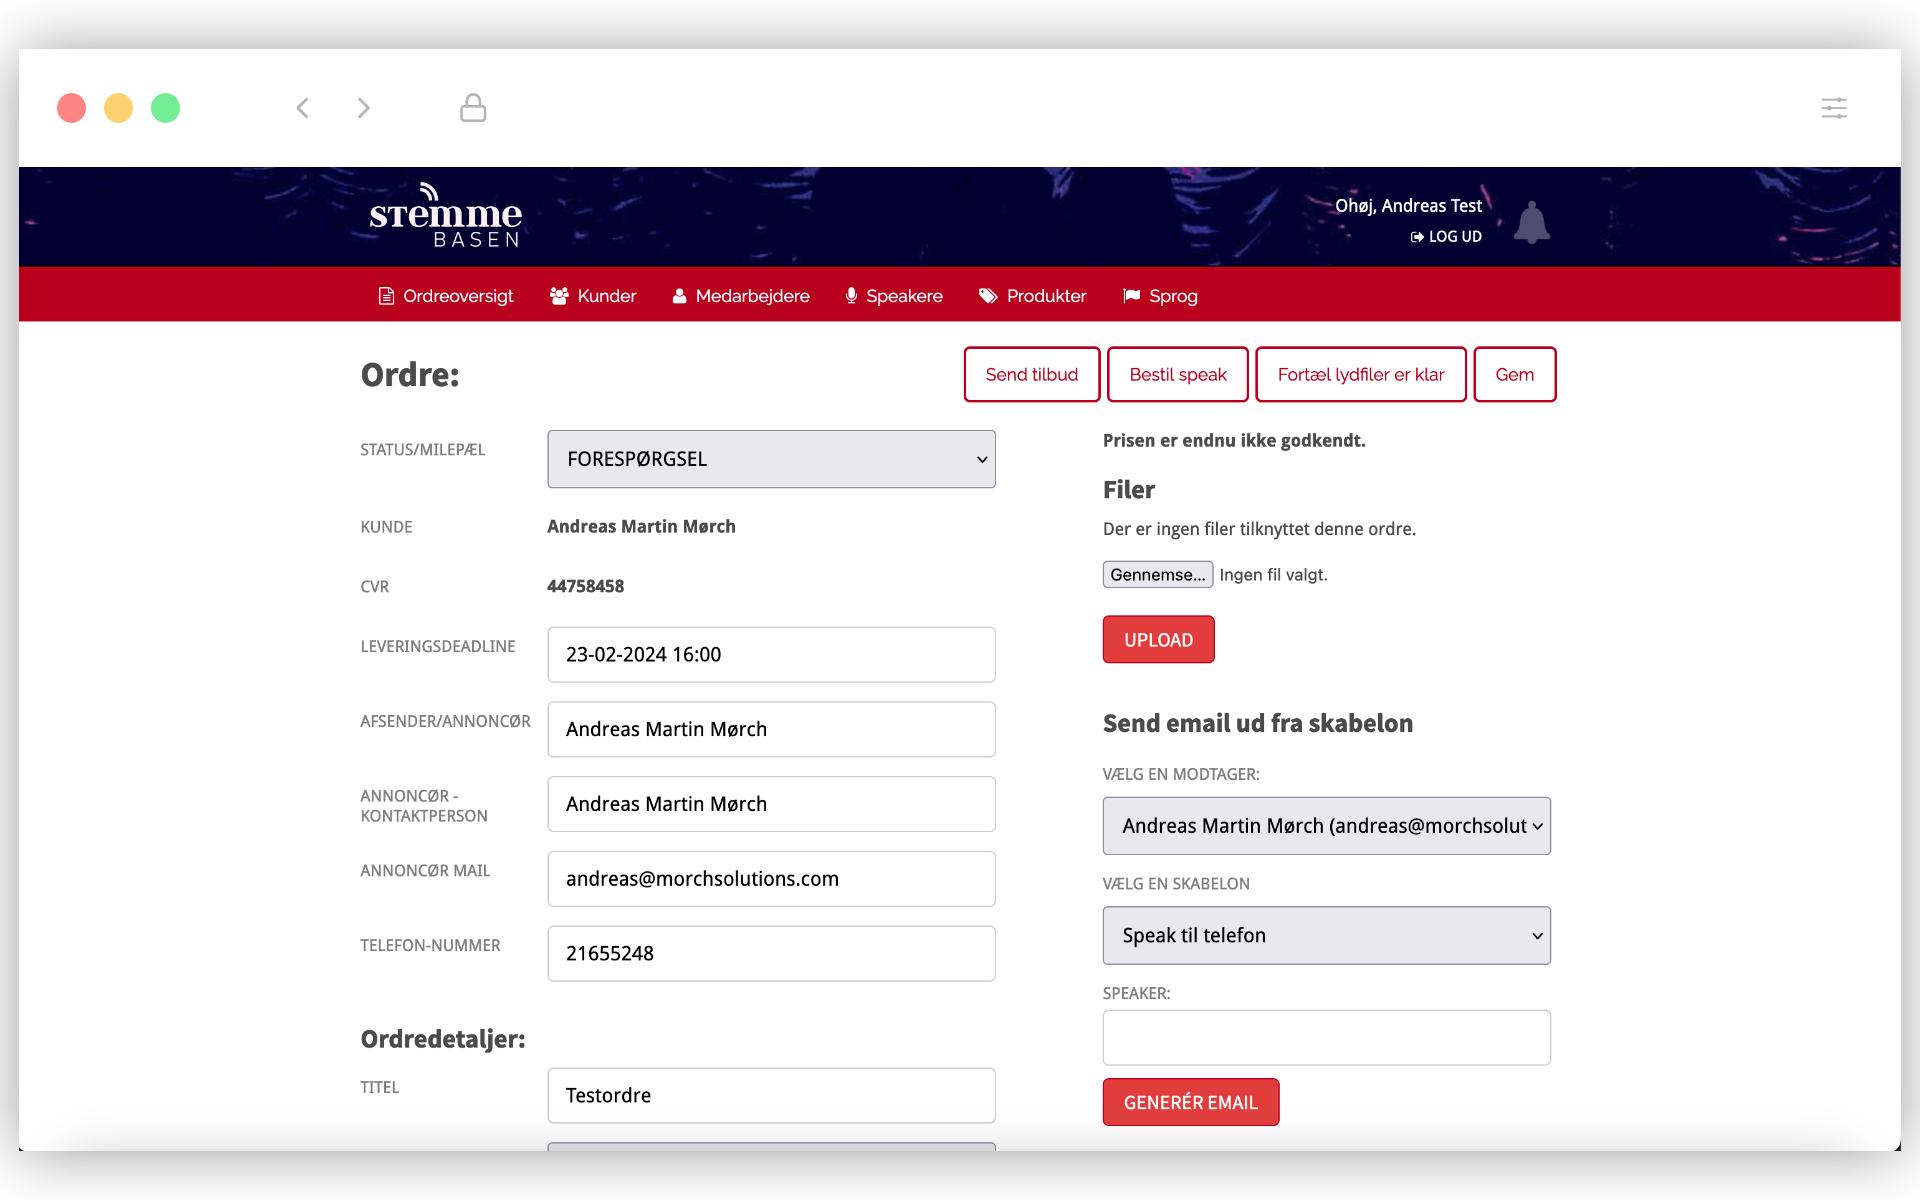Viewport: 1920px width, 1200px height.
Task: Click the Sprog flag icon
Action: click(1131, 296)
